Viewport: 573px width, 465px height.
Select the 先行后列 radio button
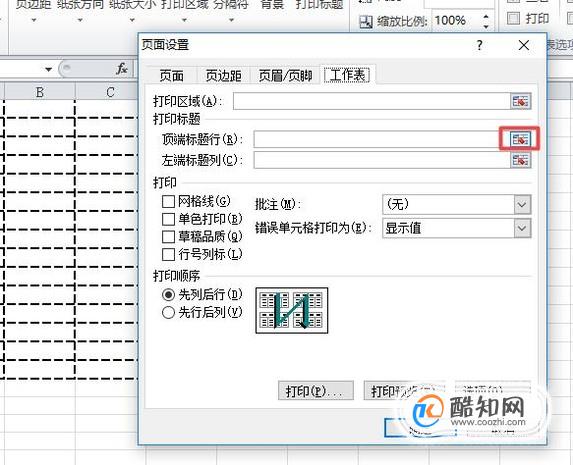point(168,313)
